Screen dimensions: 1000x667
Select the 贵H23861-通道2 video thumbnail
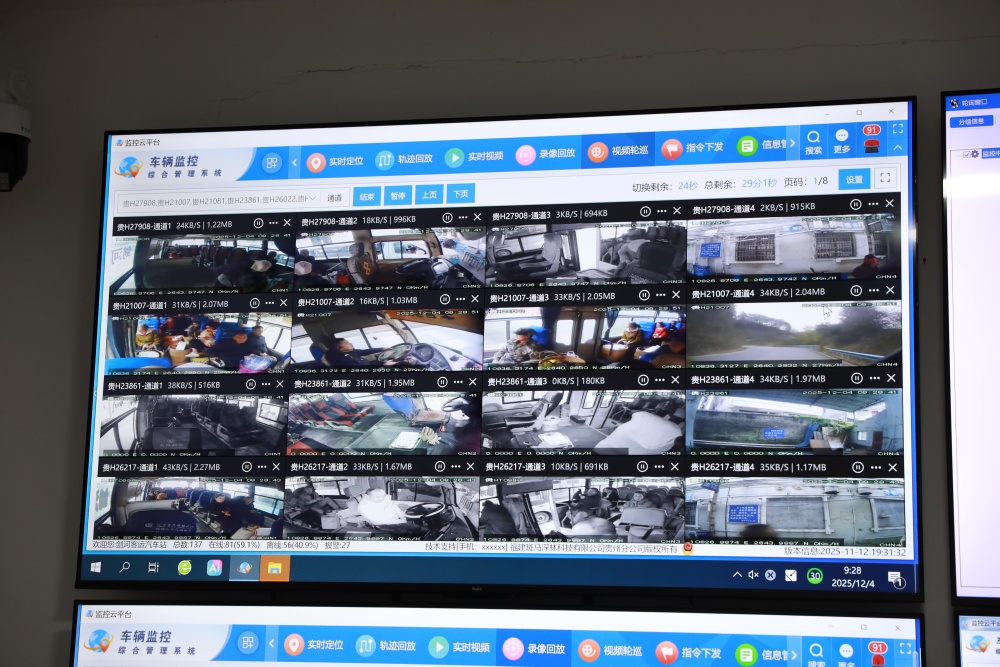384,423
